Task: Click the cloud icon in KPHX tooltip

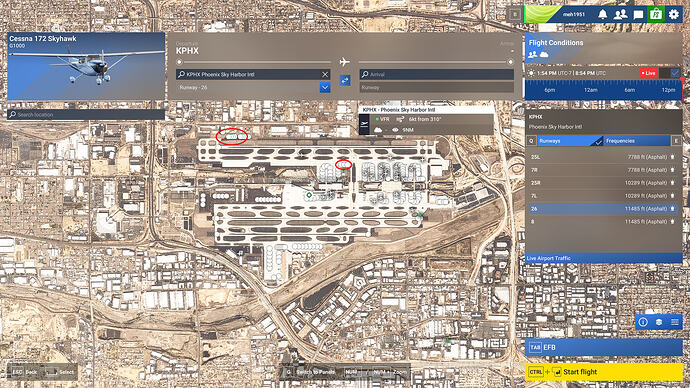Action: [378, 130]
